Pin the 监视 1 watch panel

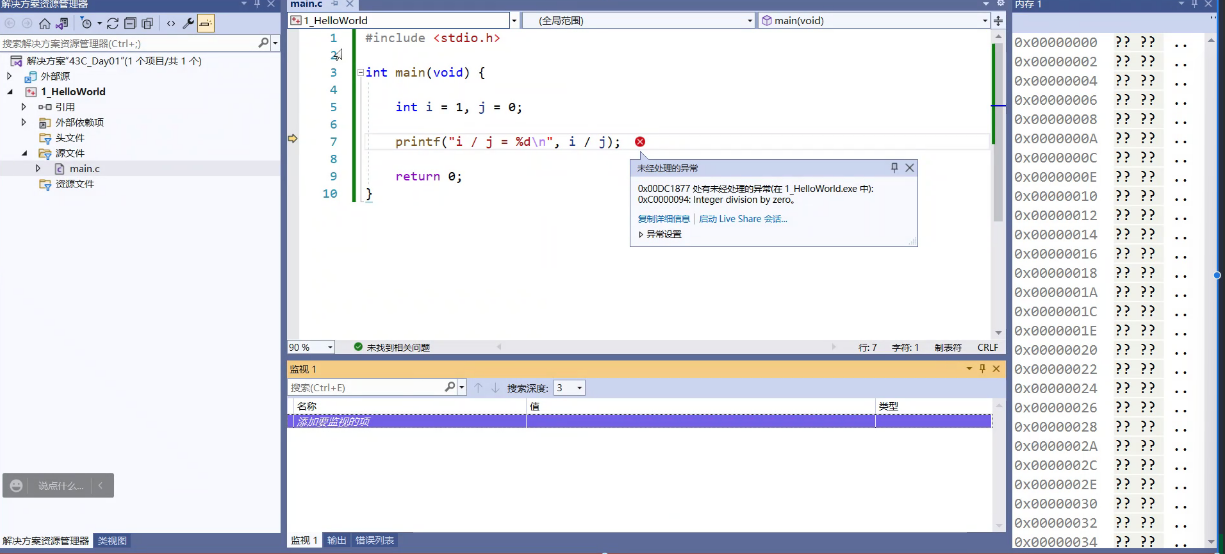pos(982,369)
